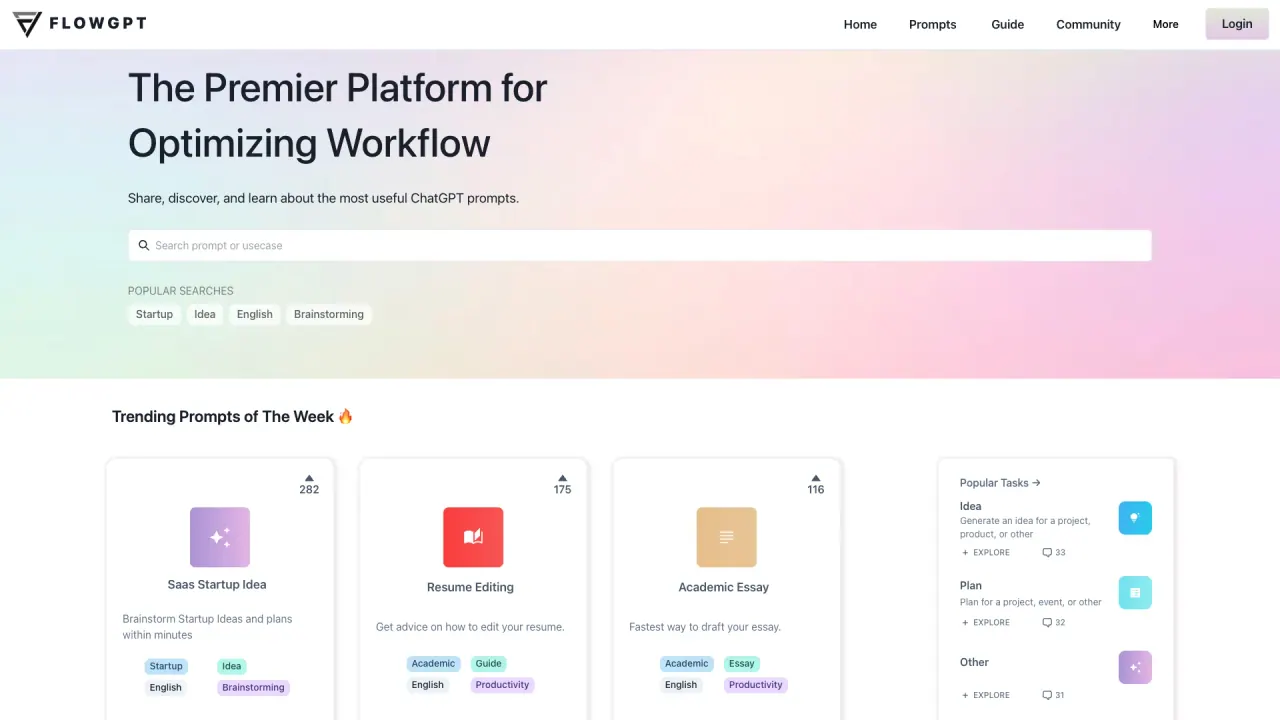Image resolution: width=1280 pixels, height=720 pixels.
Task: Click the Startup tag on Saas card
Action: [166, 666]
